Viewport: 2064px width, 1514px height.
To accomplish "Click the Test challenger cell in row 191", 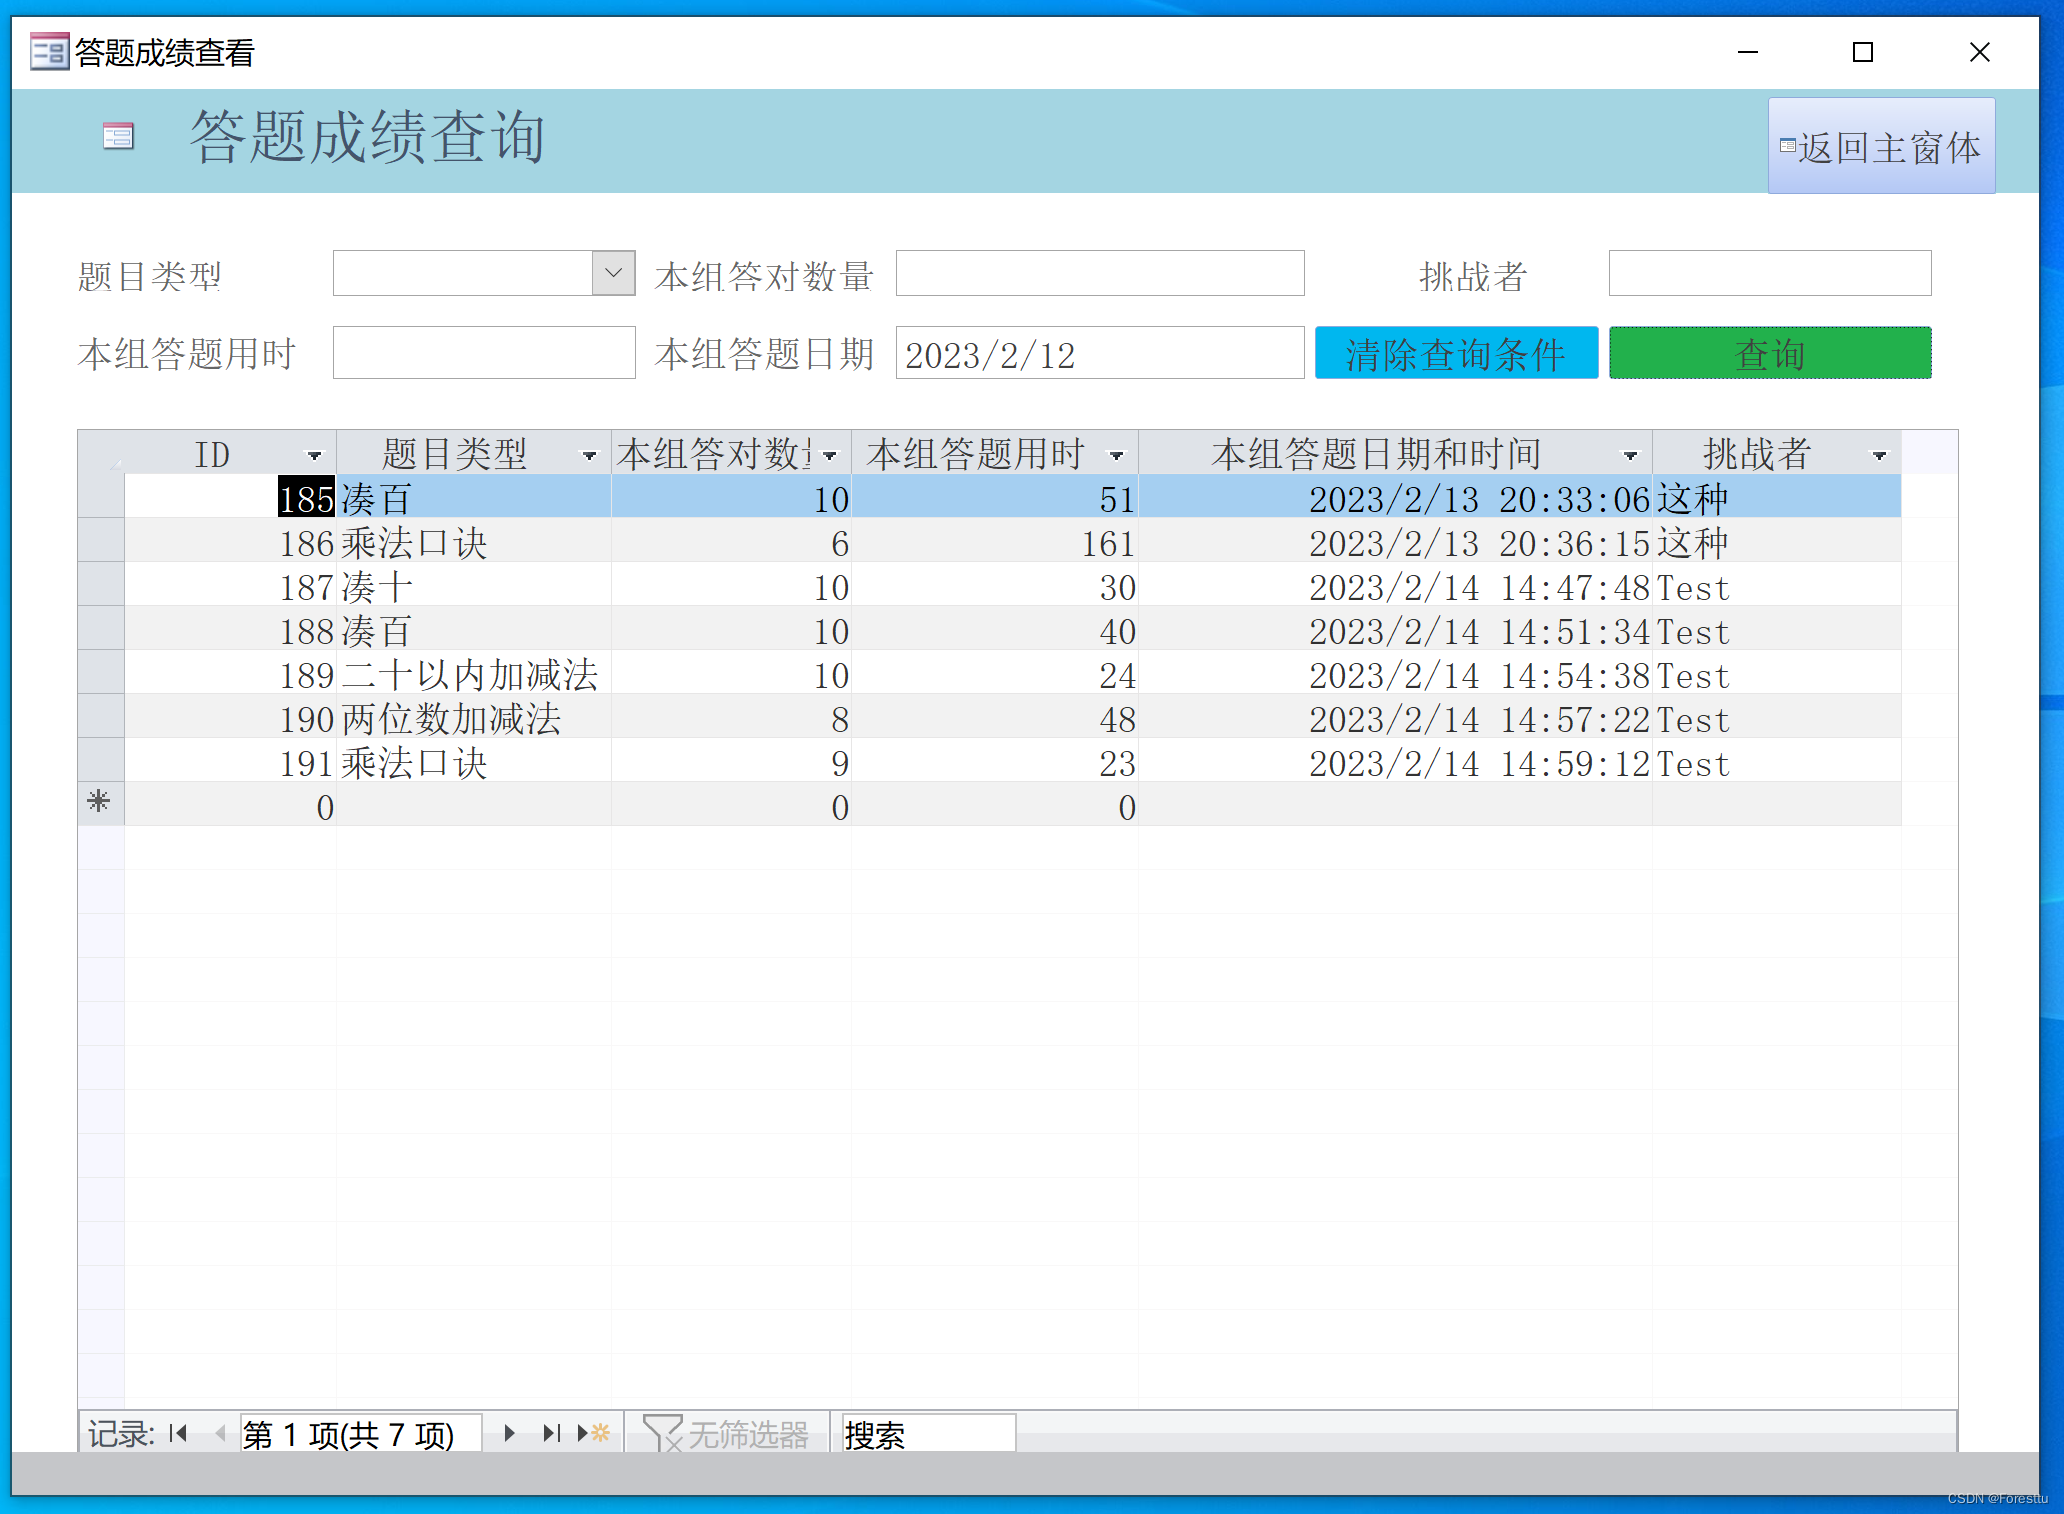I will click(1777, 761).
